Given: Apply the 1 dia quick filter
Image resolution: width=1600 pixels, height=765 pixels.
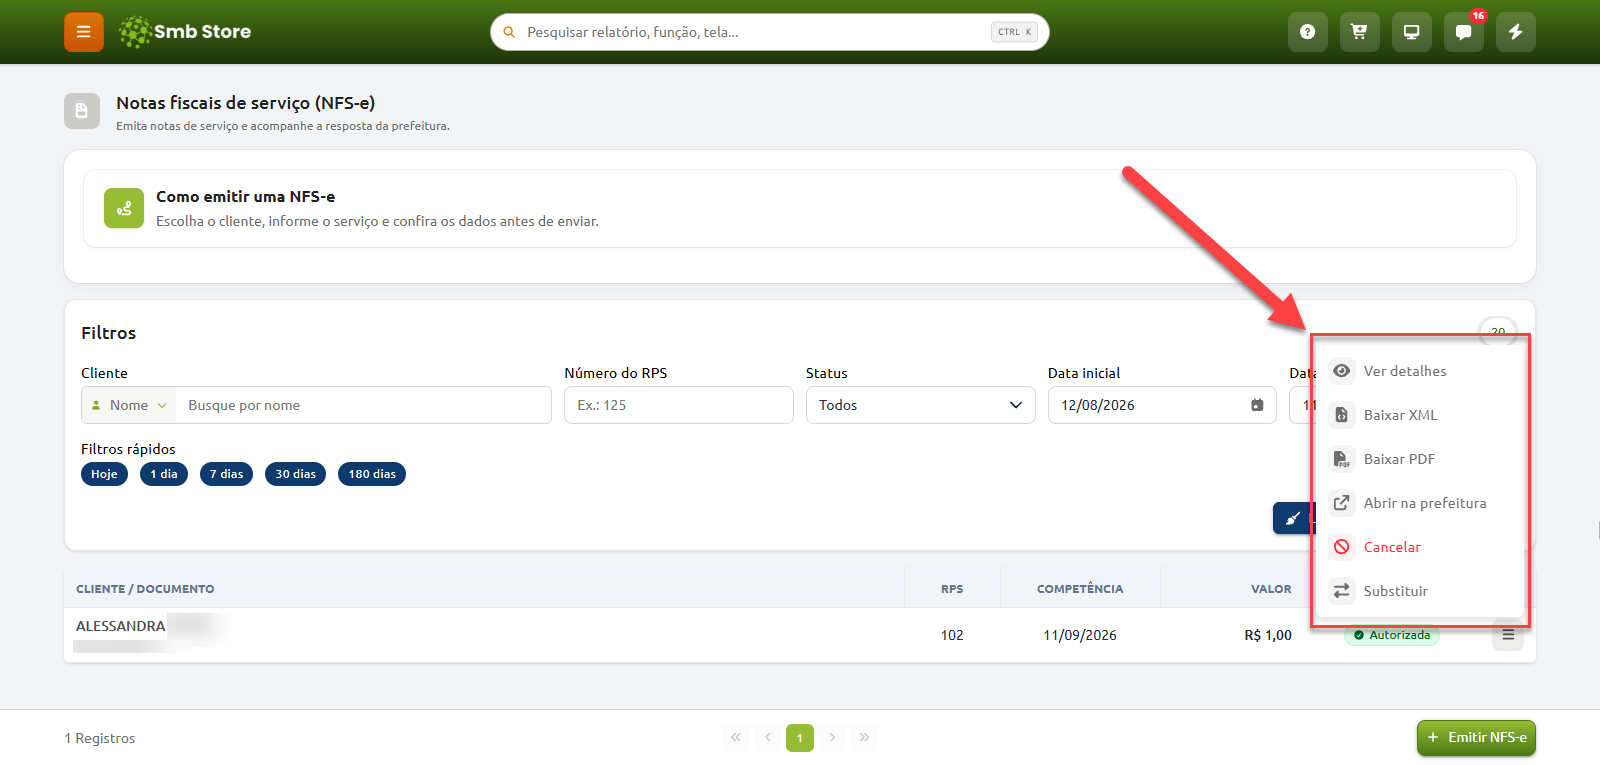Looking at the screenshot, I should pos(164,474).
